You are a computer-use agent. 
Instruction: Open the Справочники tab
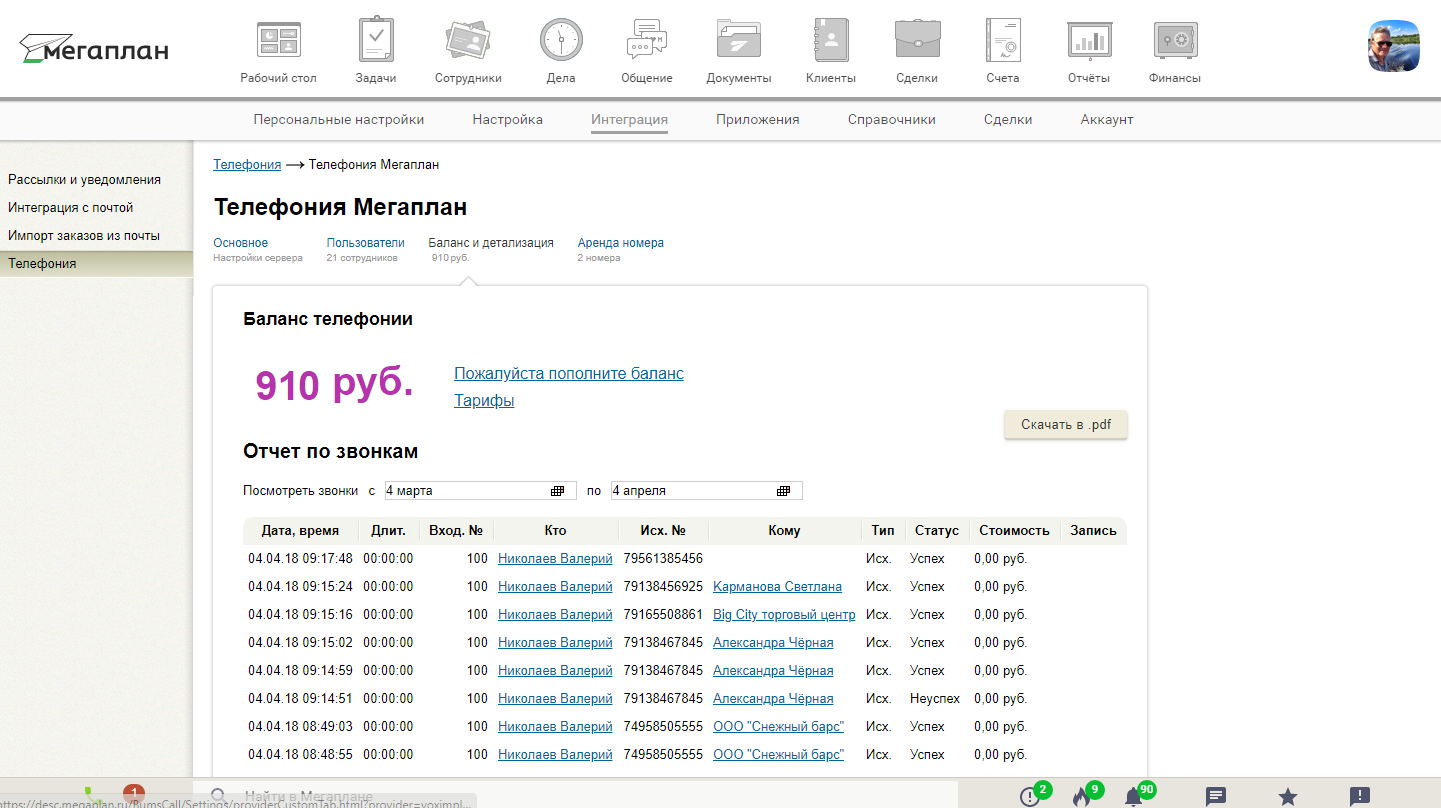892,119
